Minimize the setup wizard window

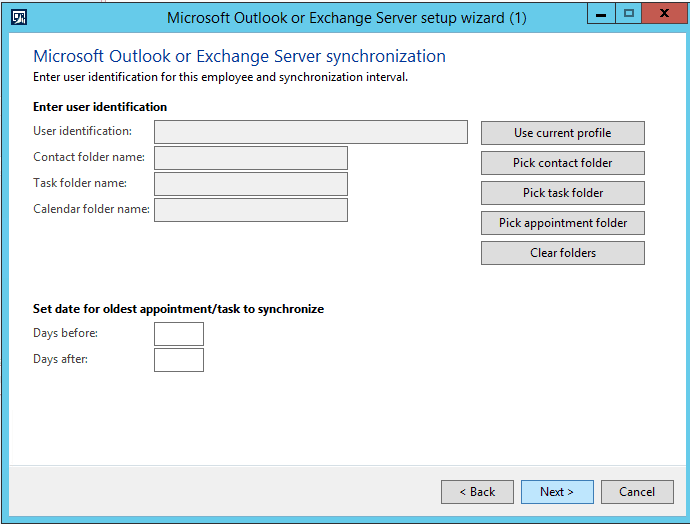(601, 14)
